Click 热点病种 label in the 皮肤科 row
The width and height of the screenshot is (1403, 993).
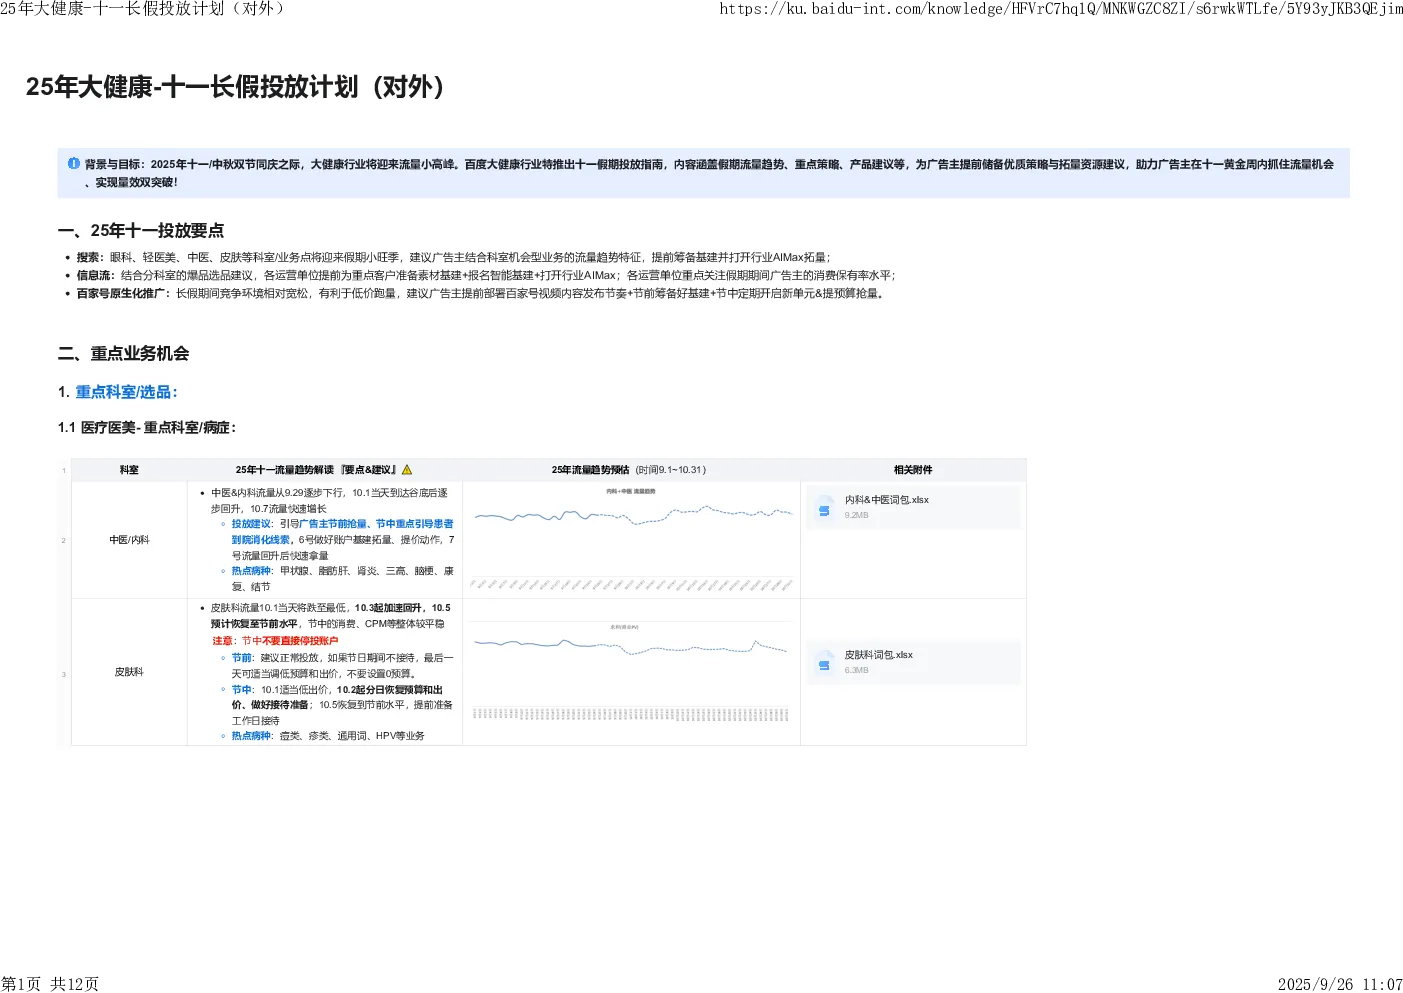(x=251, y=736)
